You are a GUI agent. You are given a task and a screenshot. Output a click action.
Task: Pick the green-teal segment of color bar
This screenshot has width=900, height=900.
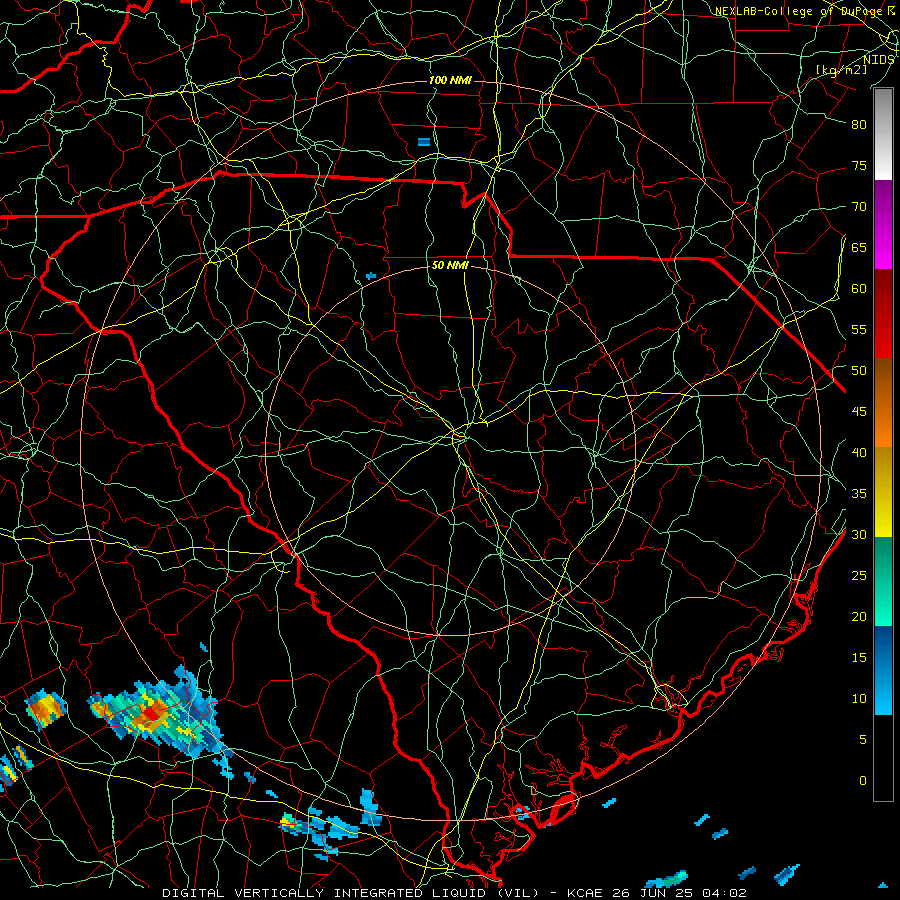(883, 581)
